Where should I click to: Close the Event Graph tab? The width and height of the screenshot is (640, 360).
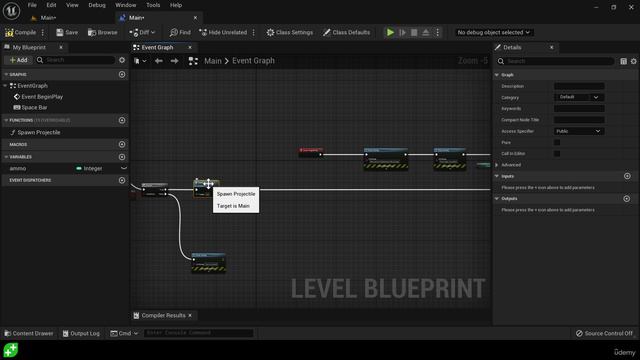190,47
